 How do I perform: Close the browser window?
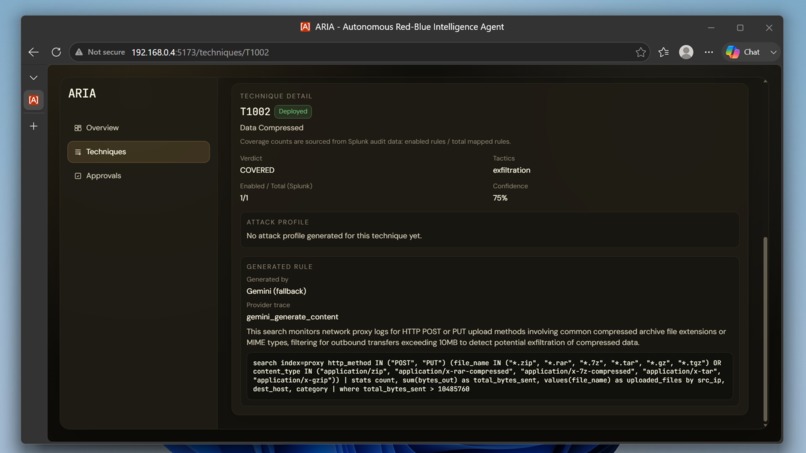[769, 27]
